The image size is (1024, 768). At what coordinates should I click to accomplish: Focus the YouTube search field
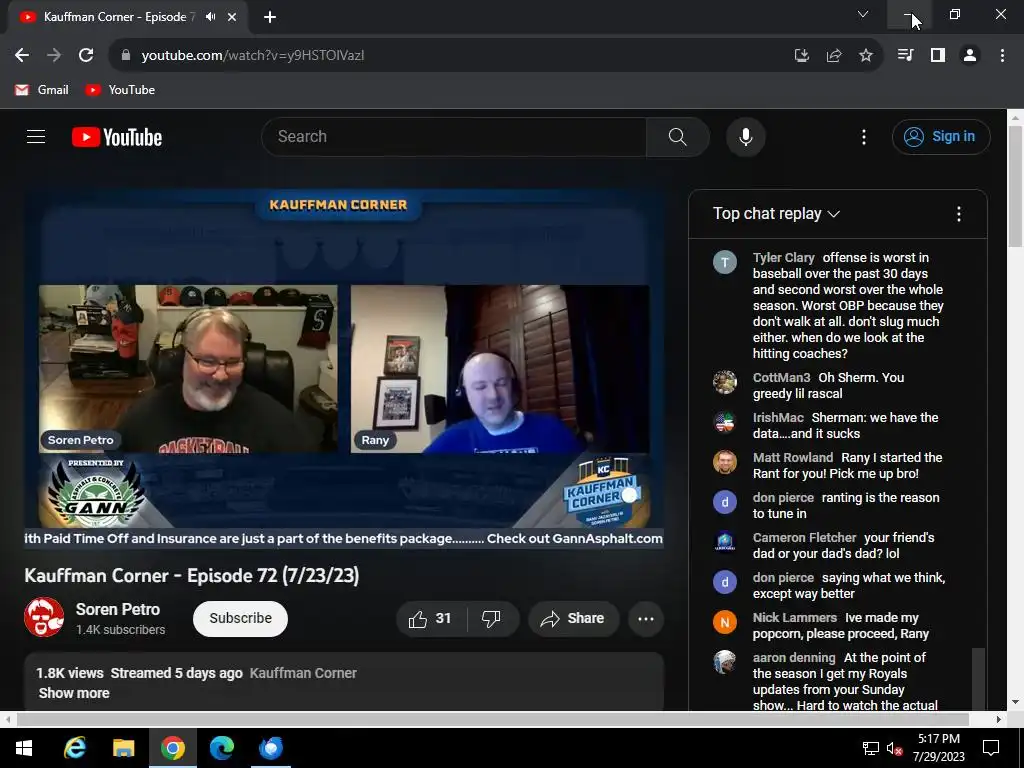tap(454, 136)
